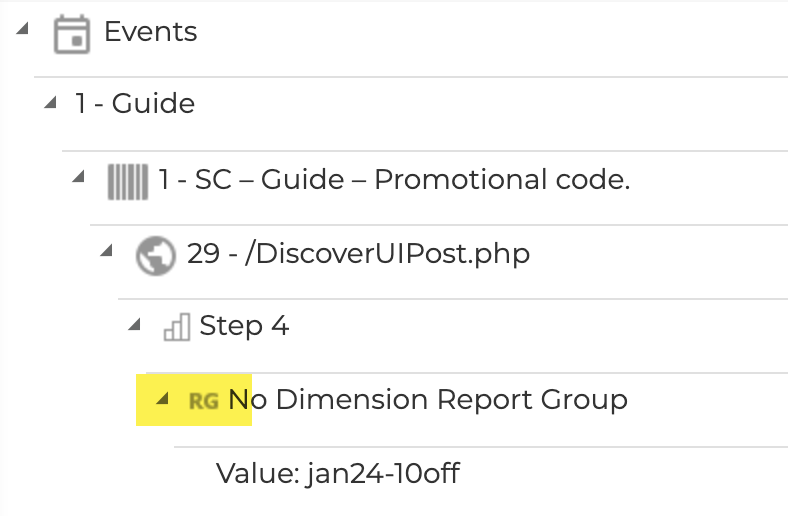
Task: Collapse the No Dimension Report Group arrow
Action: pos(162,398)
